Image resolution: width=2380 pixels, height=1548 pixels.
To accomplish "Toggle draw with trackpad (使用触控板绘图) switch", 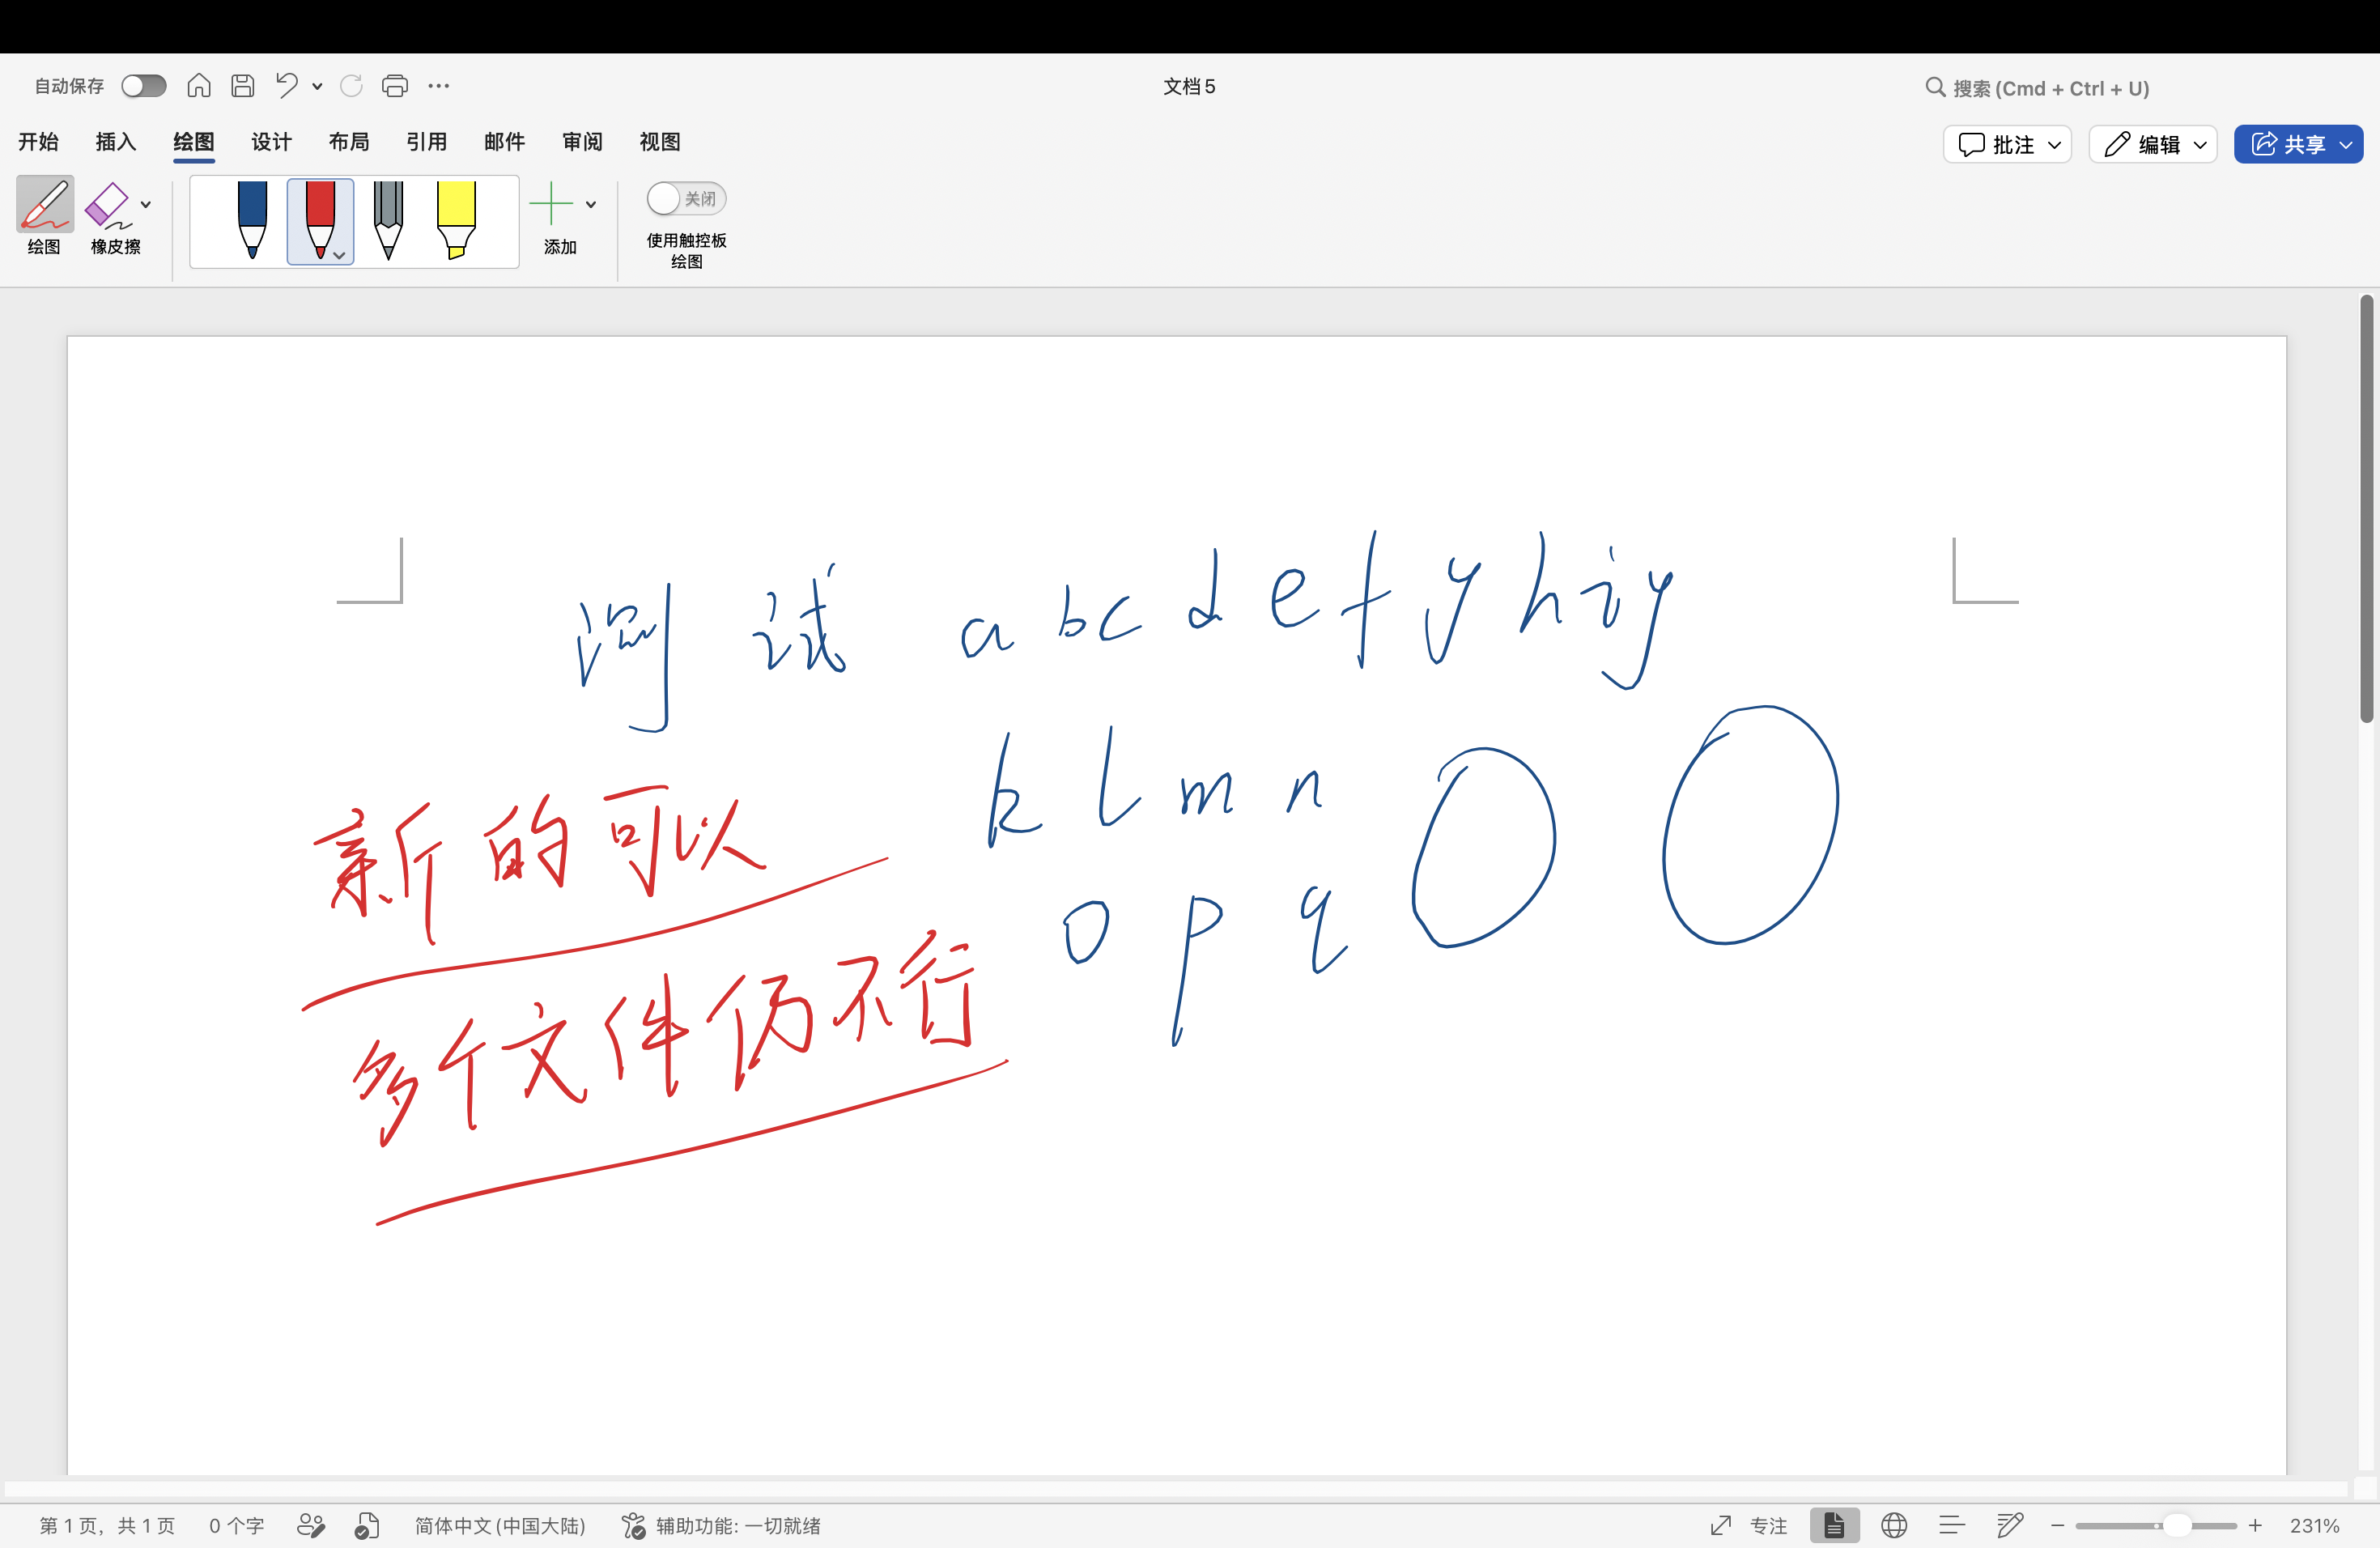I will (686, 198).
